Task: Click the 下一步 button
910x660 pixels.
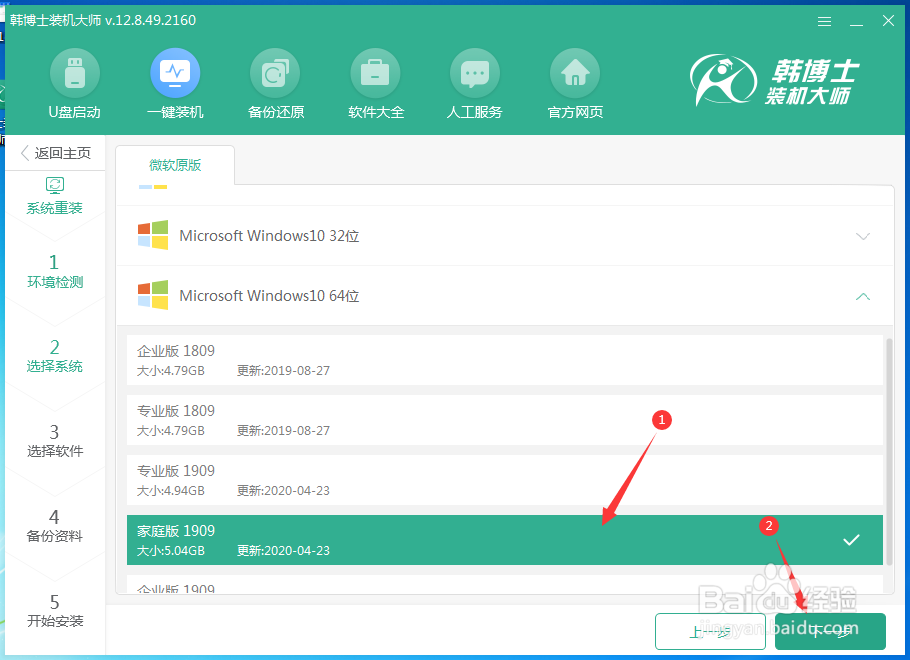Action: (830, 631)
